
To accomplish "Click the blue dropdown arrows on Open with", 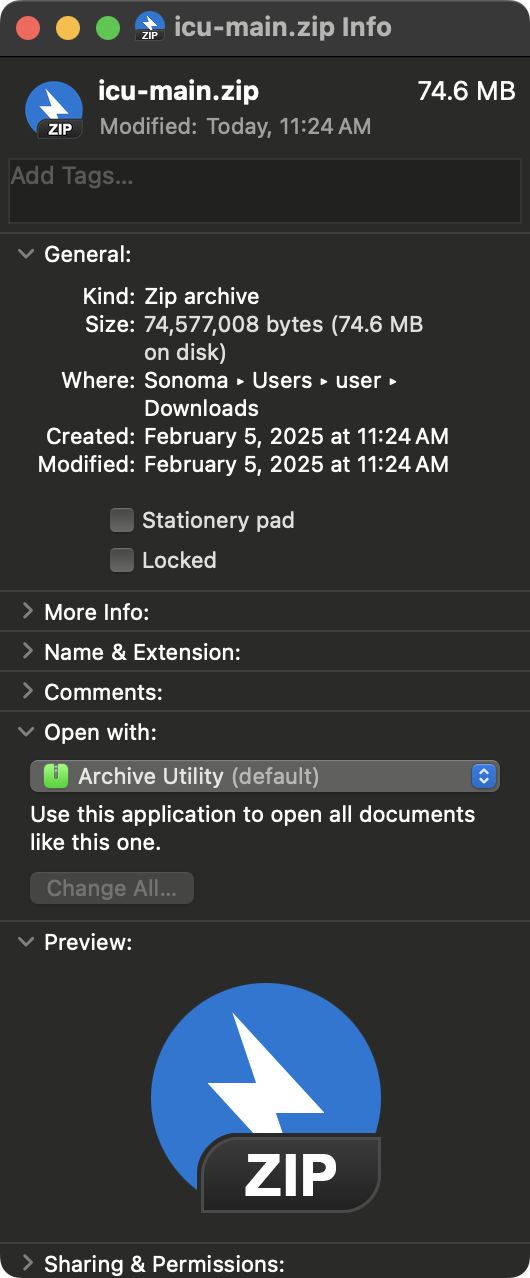I will click(x=484, y=776).
